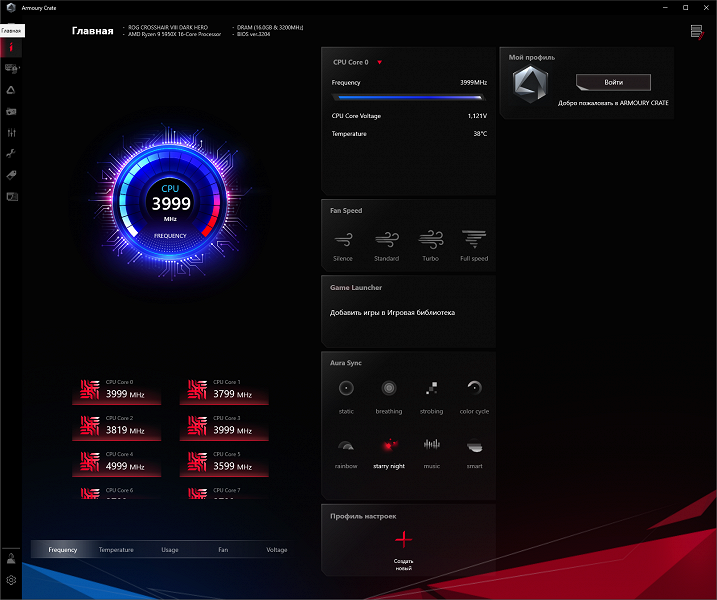Open the Game Library icon in sidebar
This screenshot has width=717, height=600.
[11, 111]
